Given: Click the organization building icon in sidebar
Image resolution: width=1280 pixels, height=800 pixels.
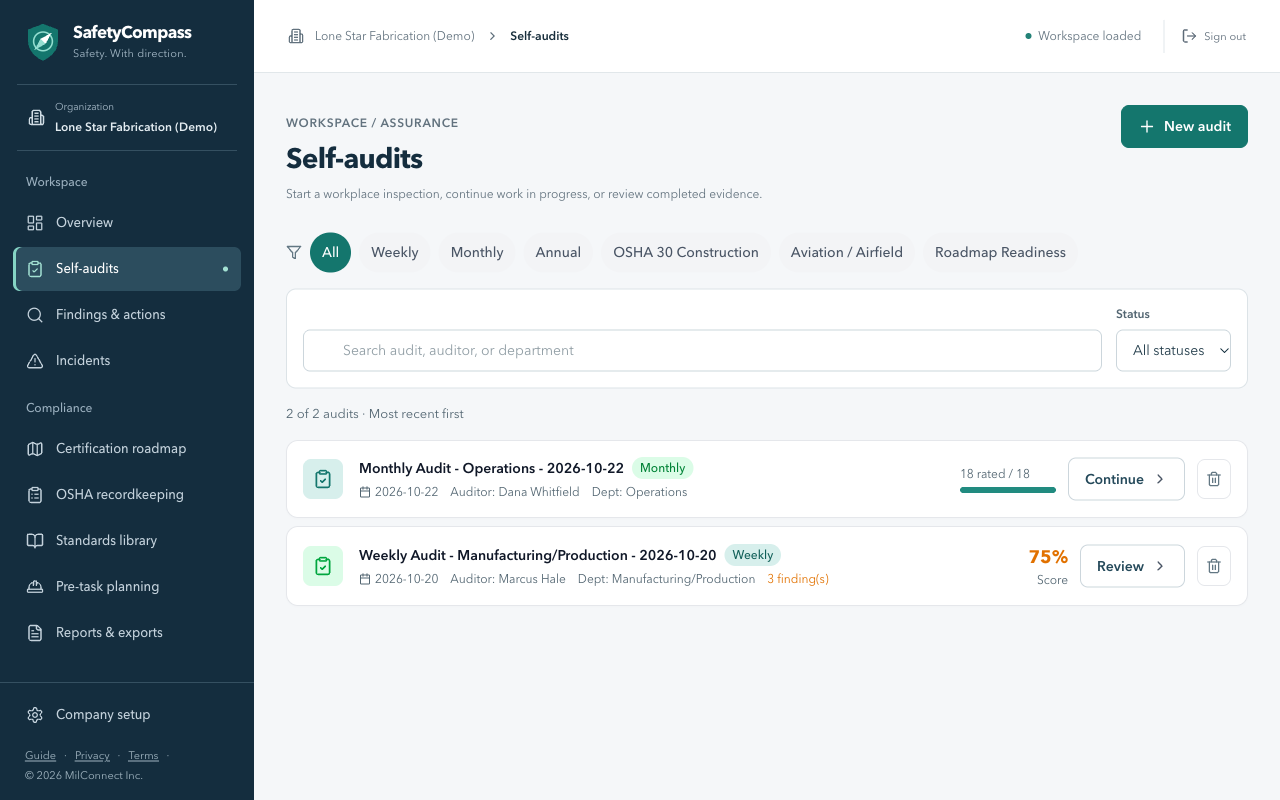Looking at the screenshot, I should pyautogui.click(x=36, y=118).
